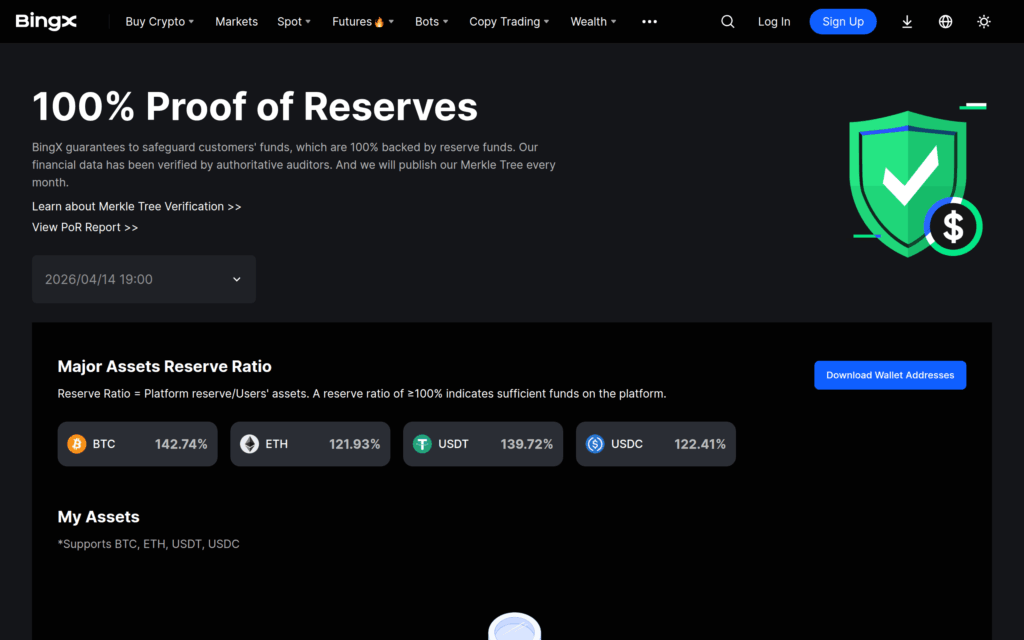This screenshot has width=1024, height=640.
Task: Click the USDC coin icon
Action: tap(595, 444)
